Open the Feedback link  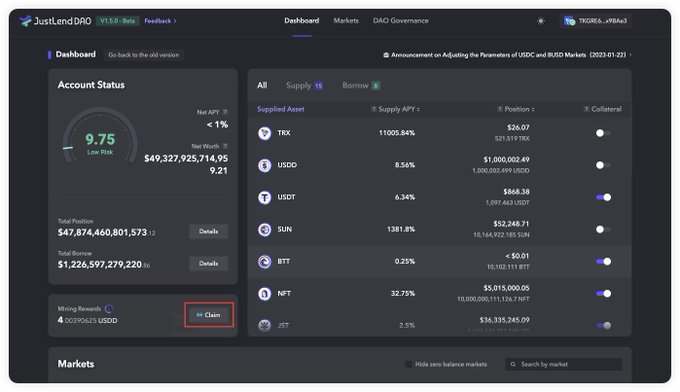click(x=160, y=21)
